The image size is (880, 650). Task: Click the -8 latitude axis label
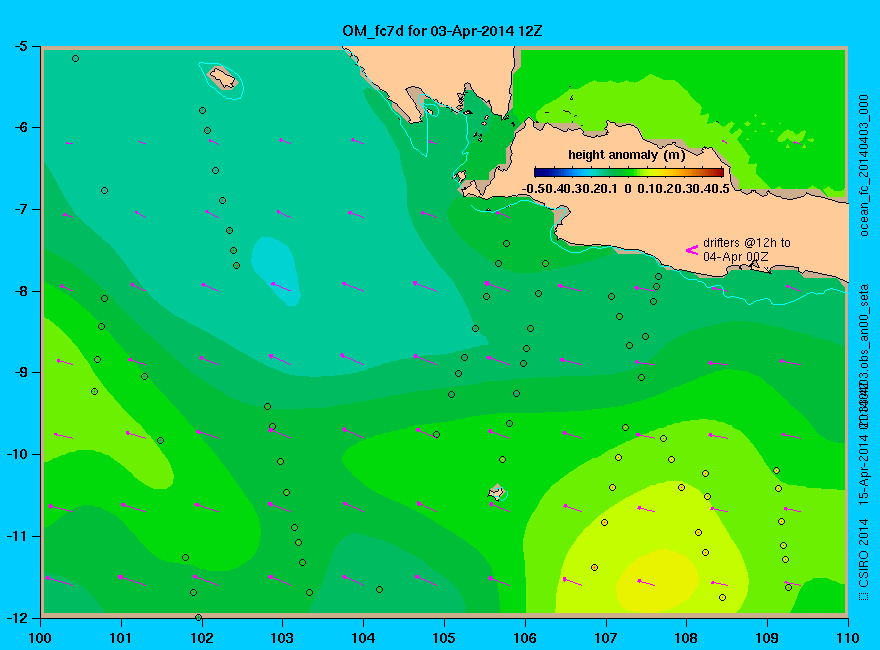click(x=21, y=291)
